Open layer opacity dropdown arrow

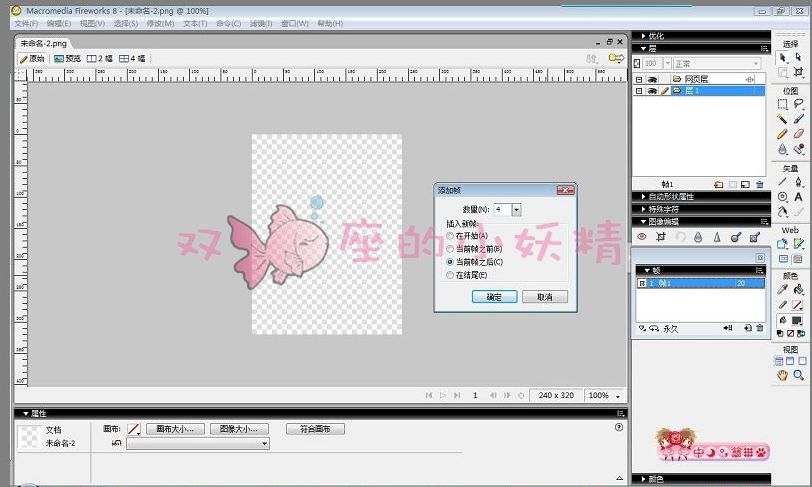click(x=668, y=63)
